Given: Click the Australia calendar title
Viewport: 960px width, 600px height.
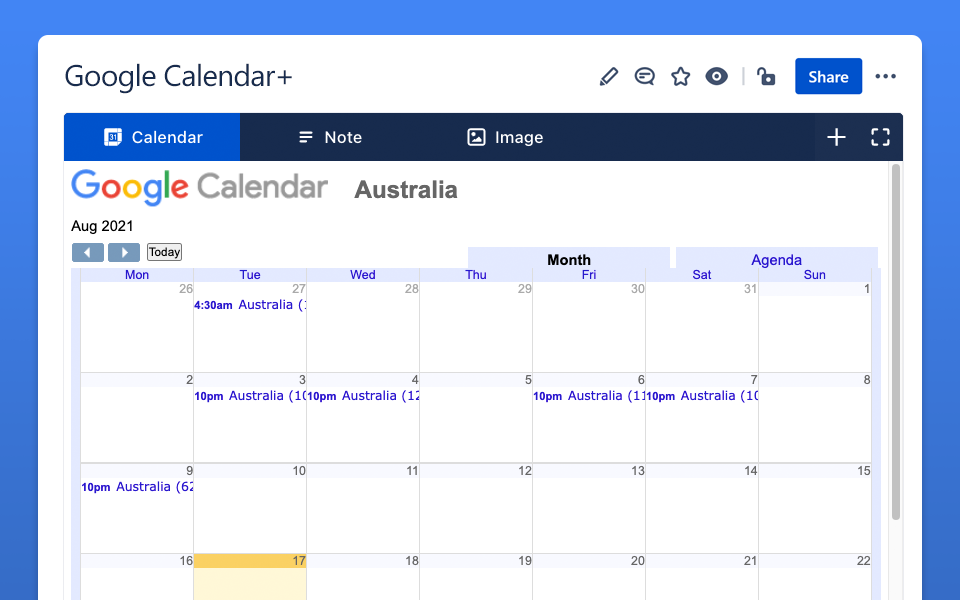Looking at the screenshot, I should tap(406, 190).
